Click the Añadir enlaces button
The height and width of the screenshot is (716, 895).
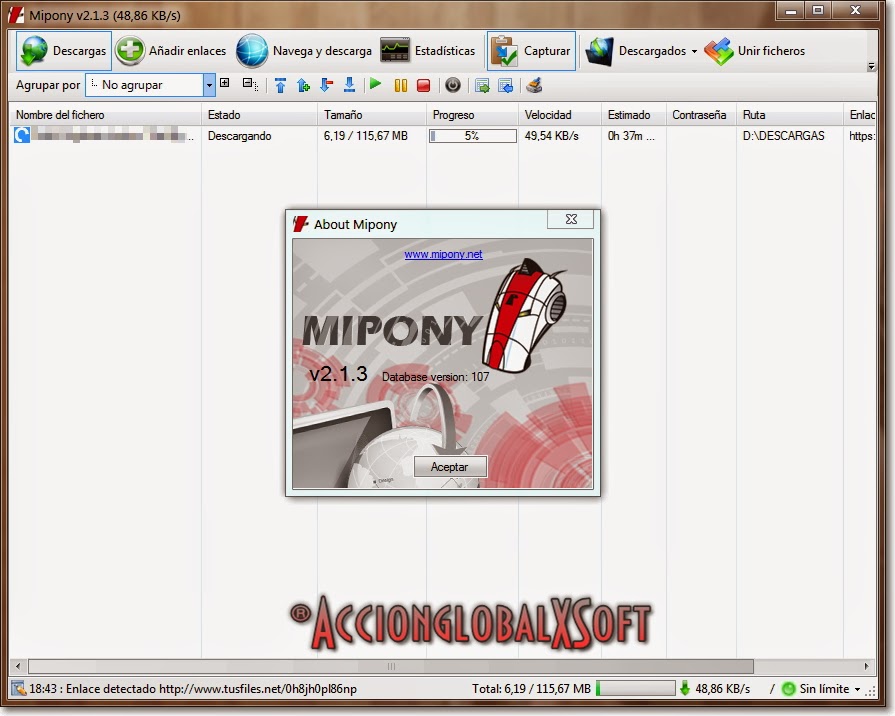(171, 51)
